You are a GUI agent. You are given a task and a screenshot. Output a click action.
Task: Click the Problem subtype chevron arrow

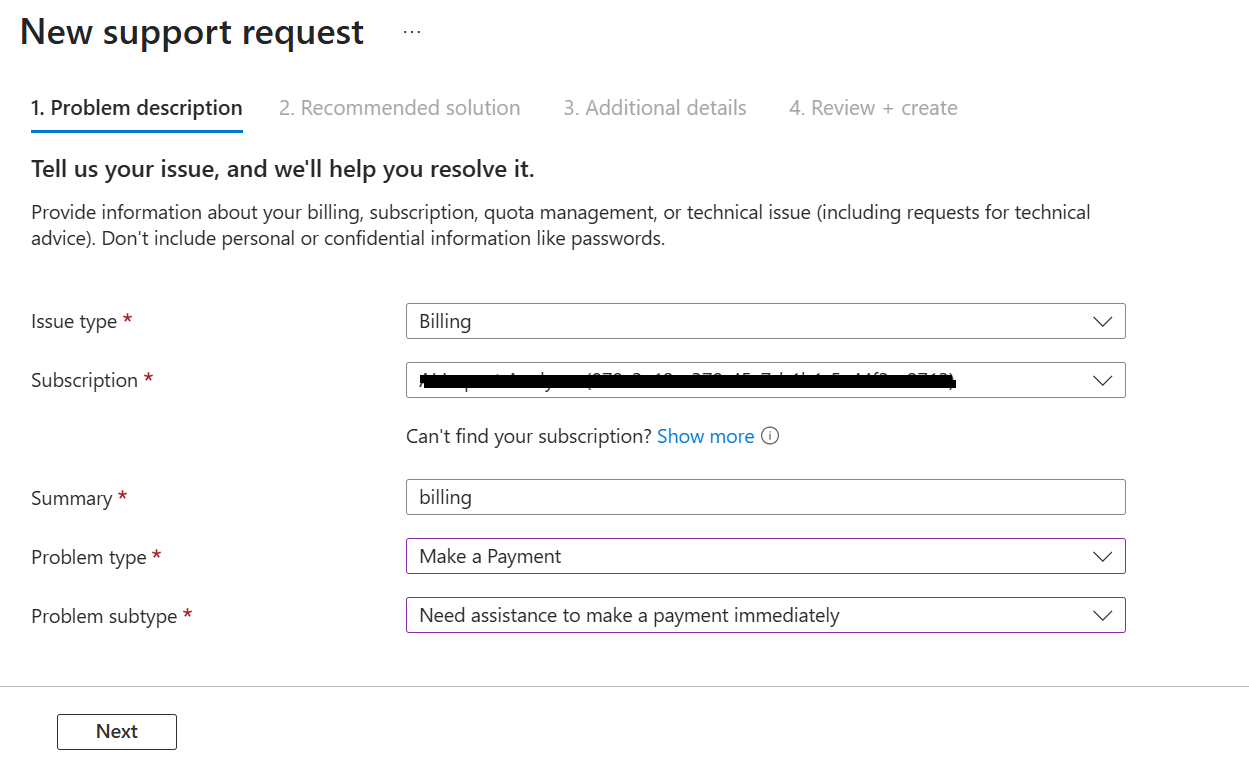pos(1102,616)
